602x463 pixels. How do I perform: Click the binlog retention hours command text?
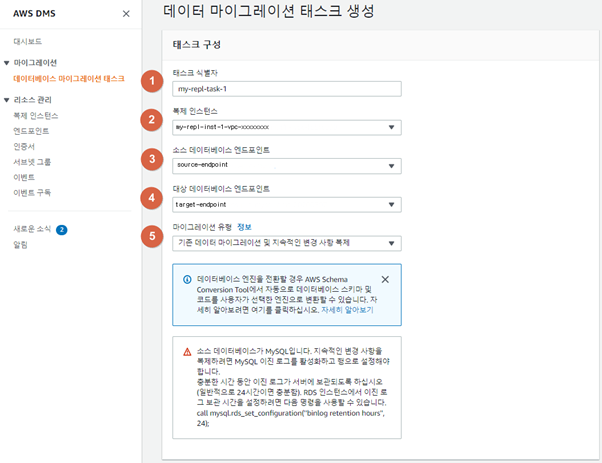point(291,418)
